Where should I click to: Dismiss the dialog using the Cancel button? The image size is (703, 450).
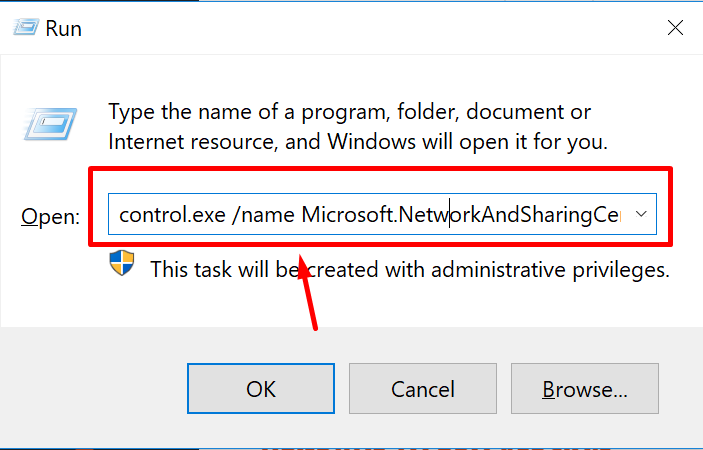pyautogui.click(x=423, y=389)
